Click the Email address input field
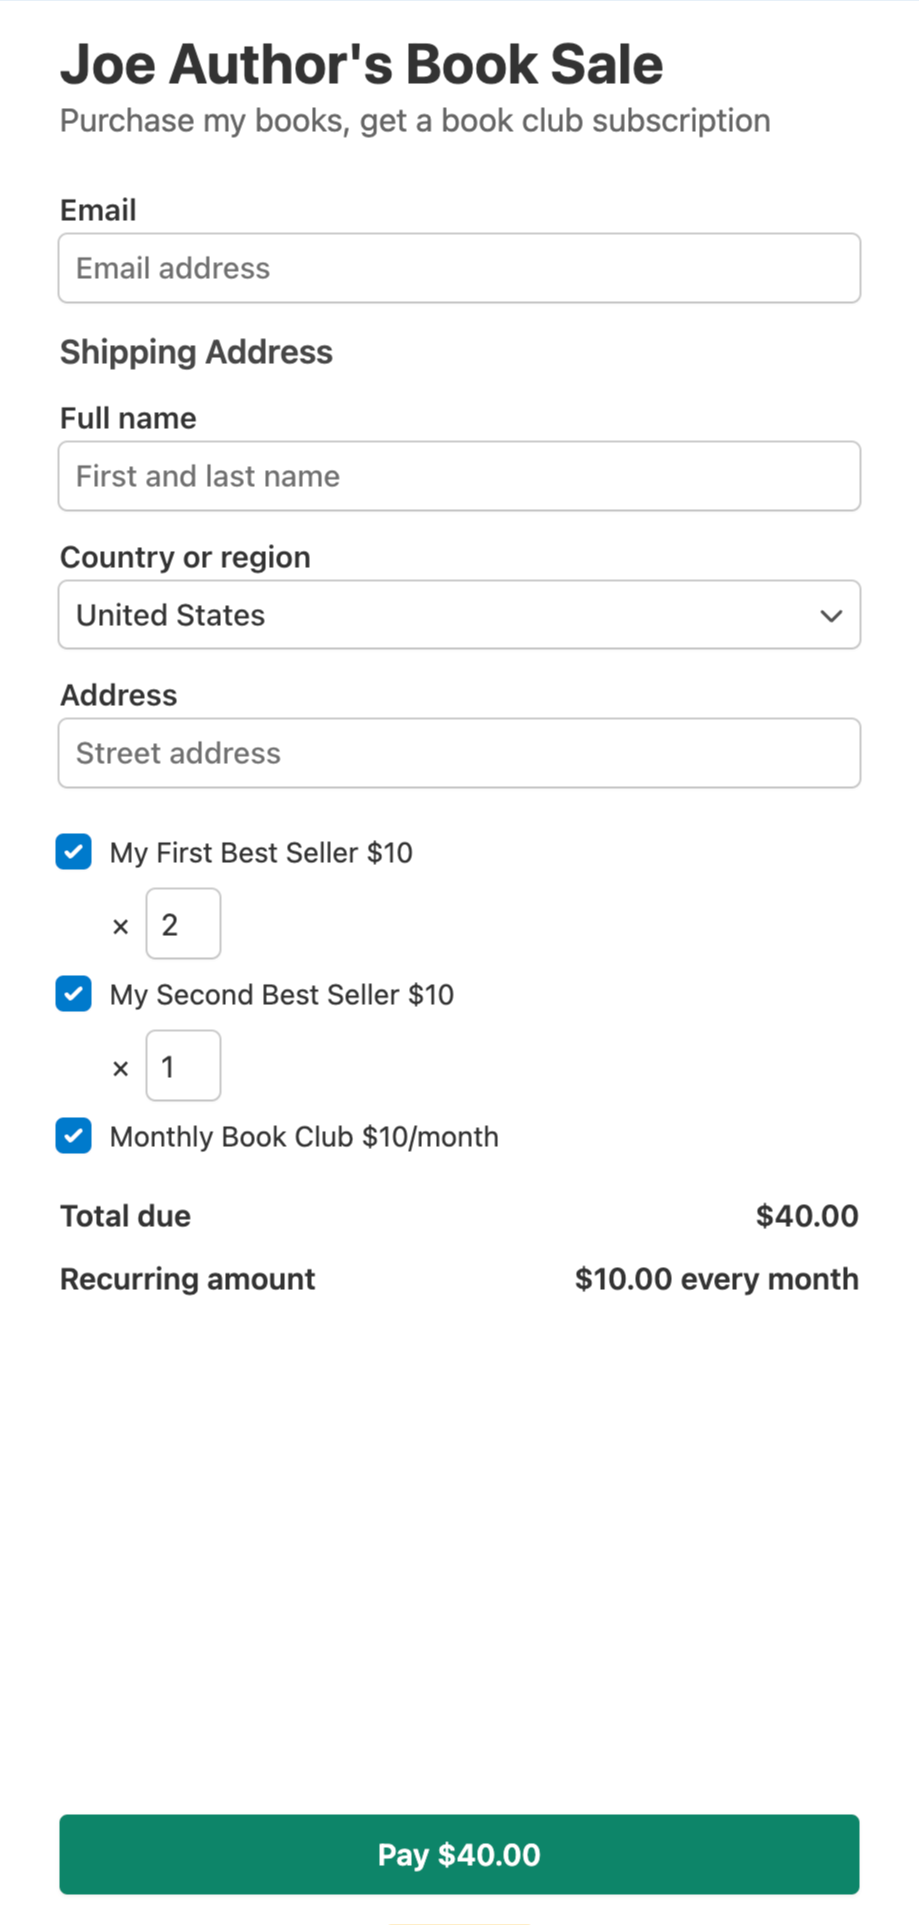The height and width of the screenshot is (1925, 919). pos(459,268)
